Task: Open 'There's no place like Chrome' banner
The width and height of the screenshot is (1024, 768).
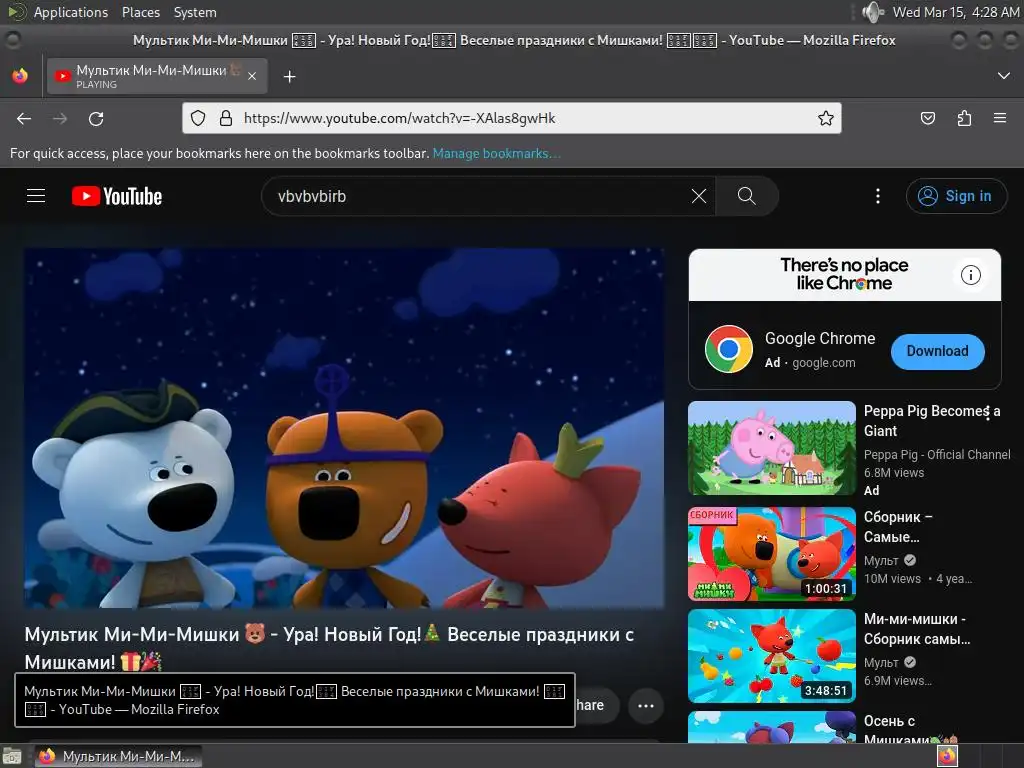Action: 844,274
